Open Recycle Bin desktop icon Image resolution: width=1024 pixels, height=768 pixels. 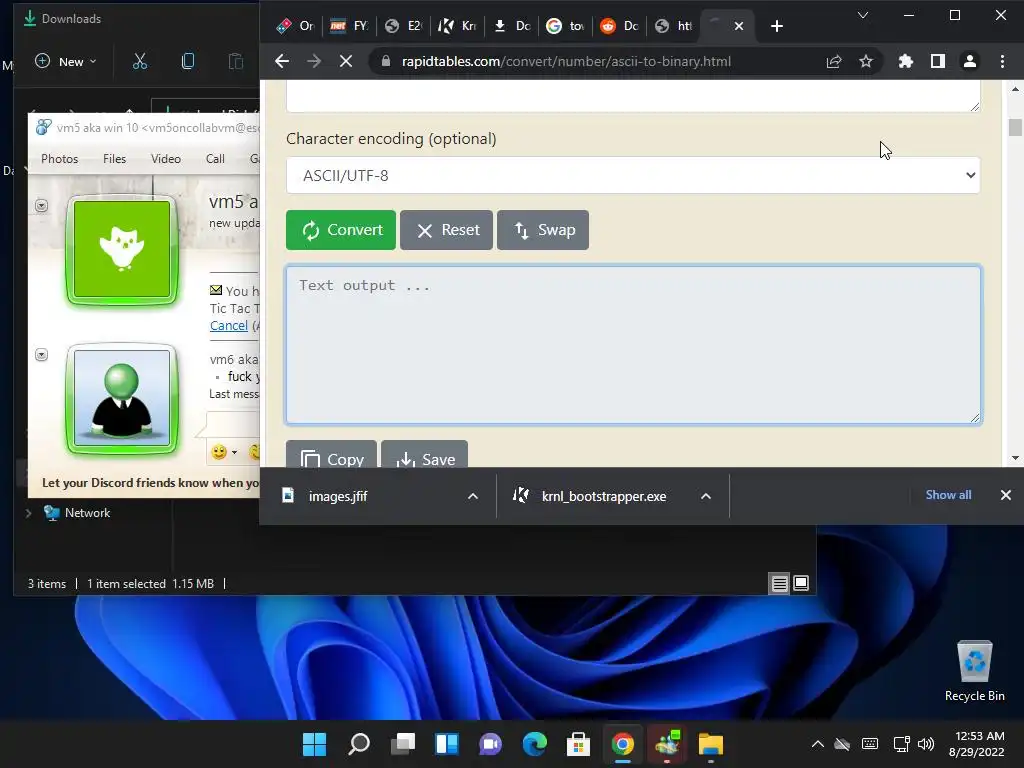[x=974, y=671]
